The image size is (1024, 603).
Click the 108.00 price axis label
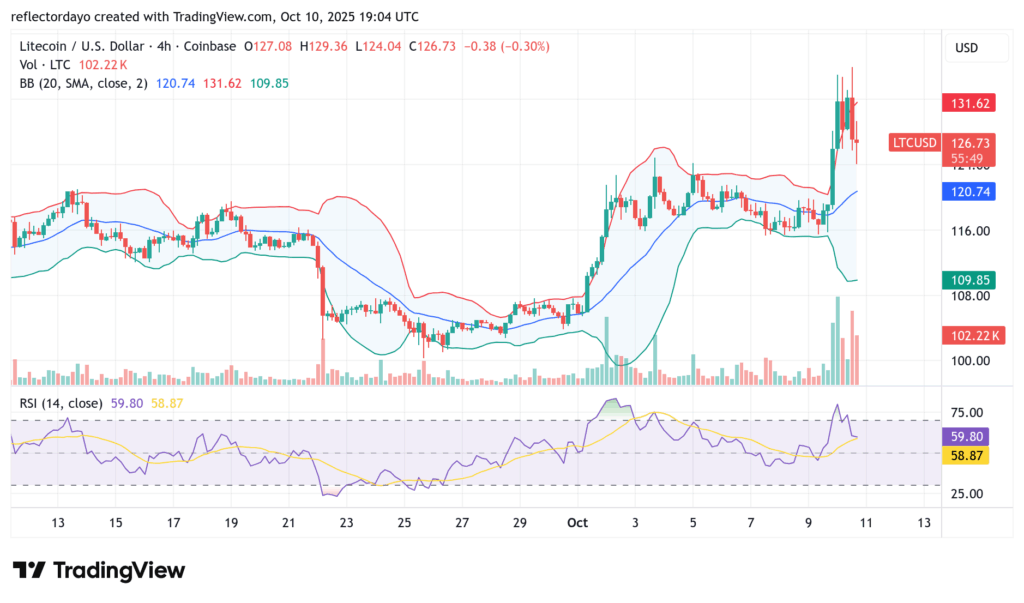pyautogui.click(x=970, y=296)
